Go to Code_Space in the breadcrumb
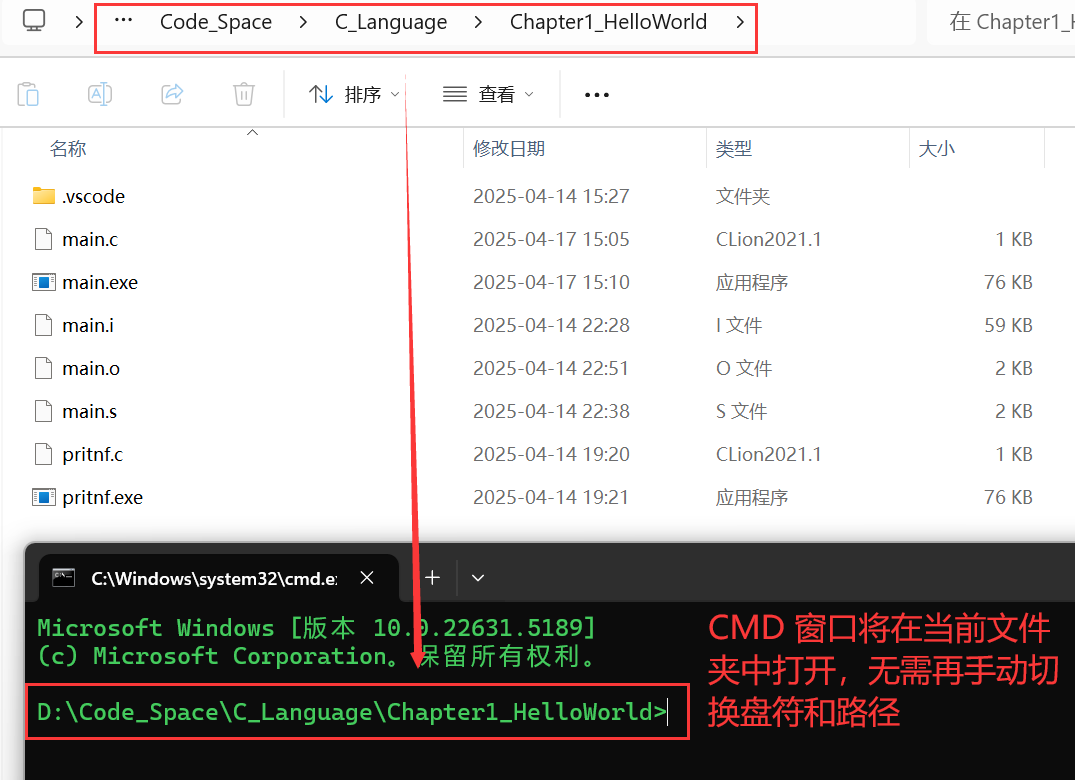 click(x=216, y=22)
